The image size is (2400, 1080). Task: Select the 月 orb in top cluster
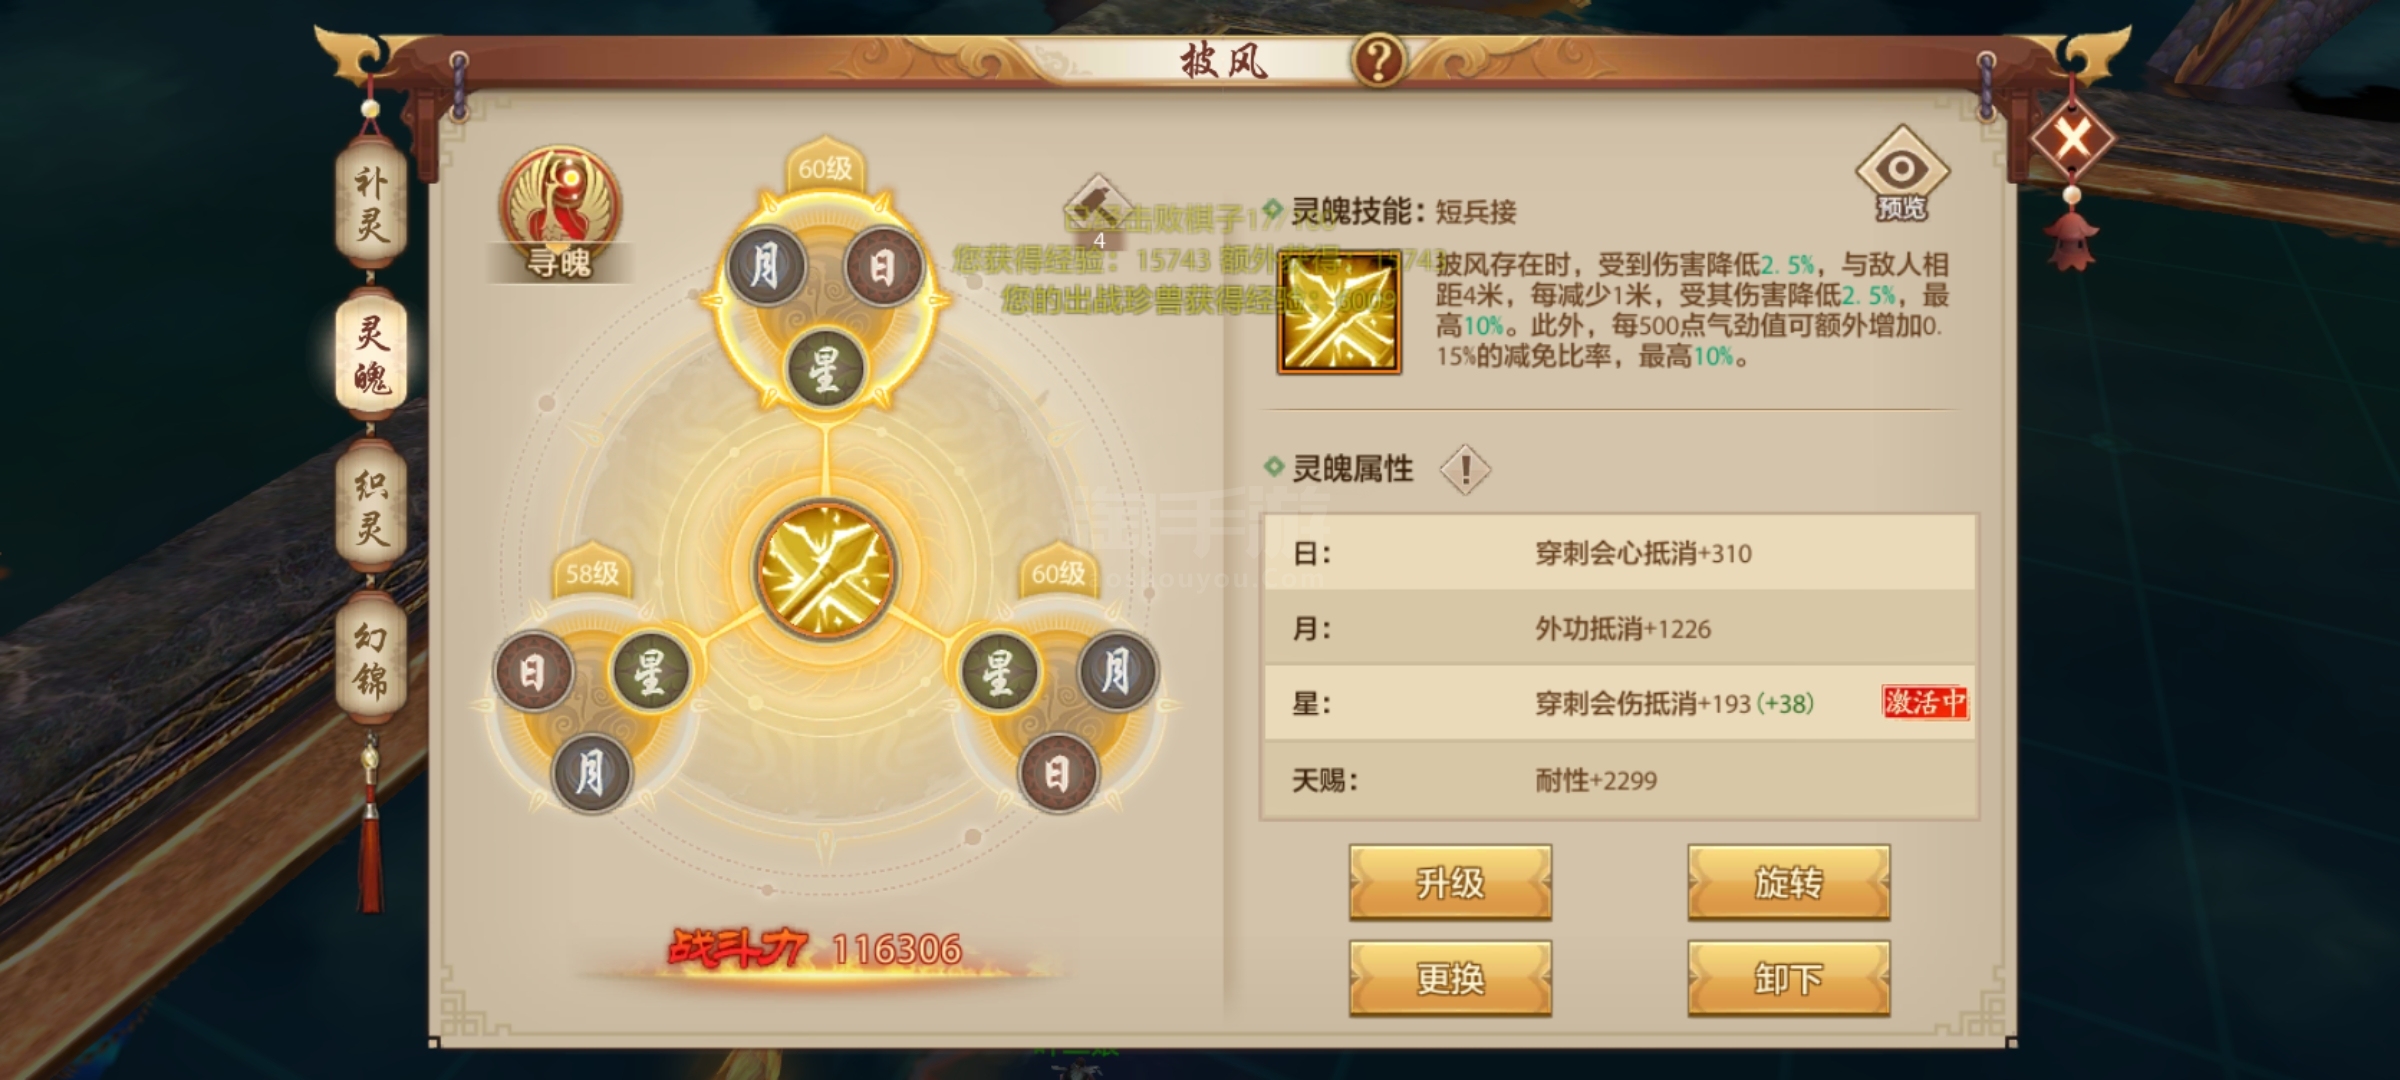(765, 268)
